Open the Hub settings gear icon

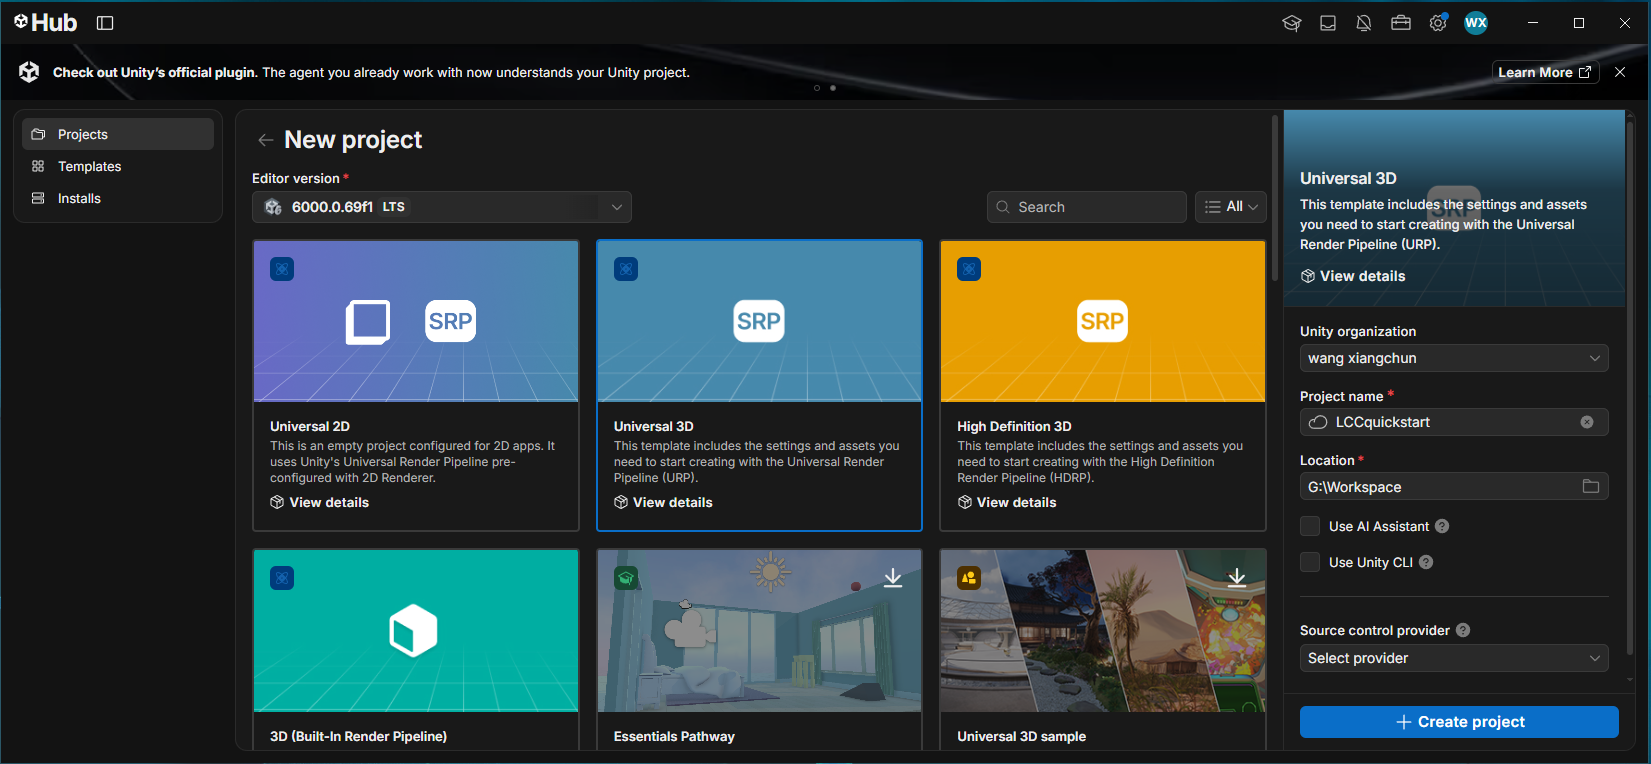coord(1438,23)
